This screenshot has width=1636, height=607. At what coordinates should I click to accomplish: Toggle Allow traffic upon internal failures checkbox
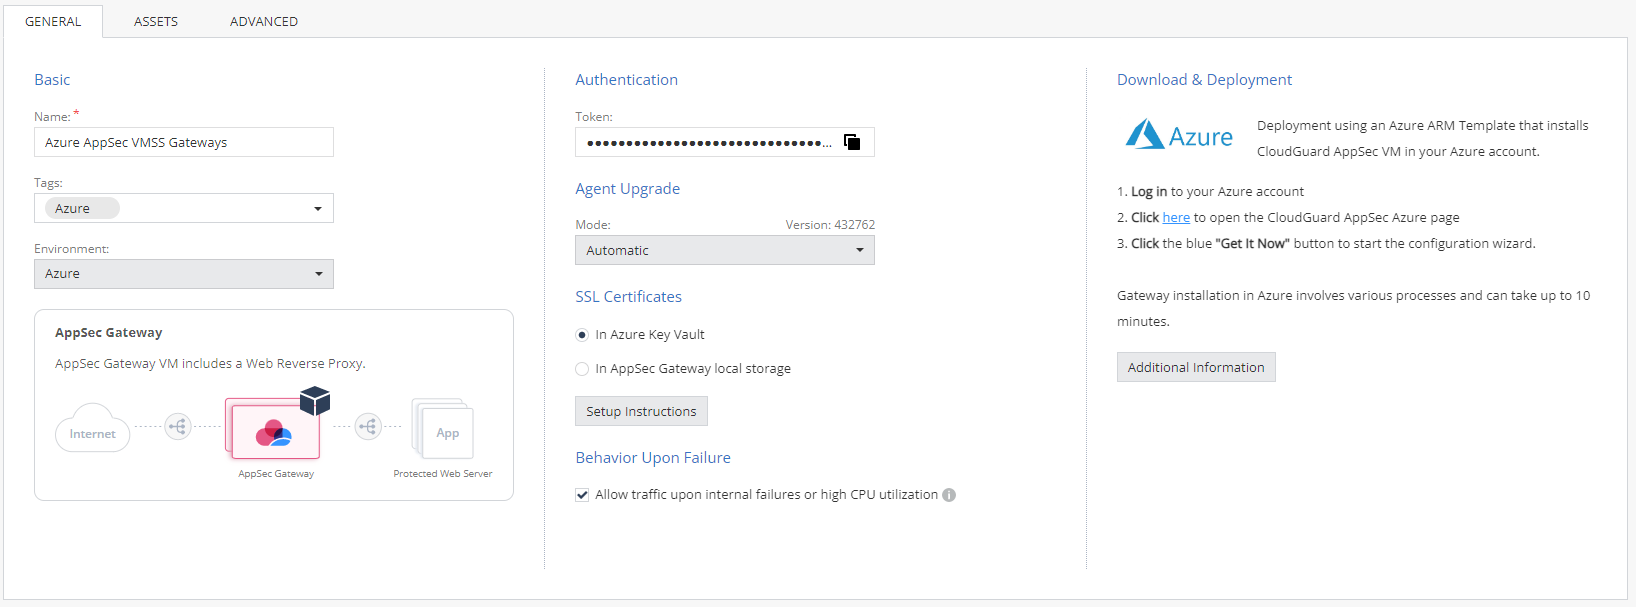[x=582, y=495]
